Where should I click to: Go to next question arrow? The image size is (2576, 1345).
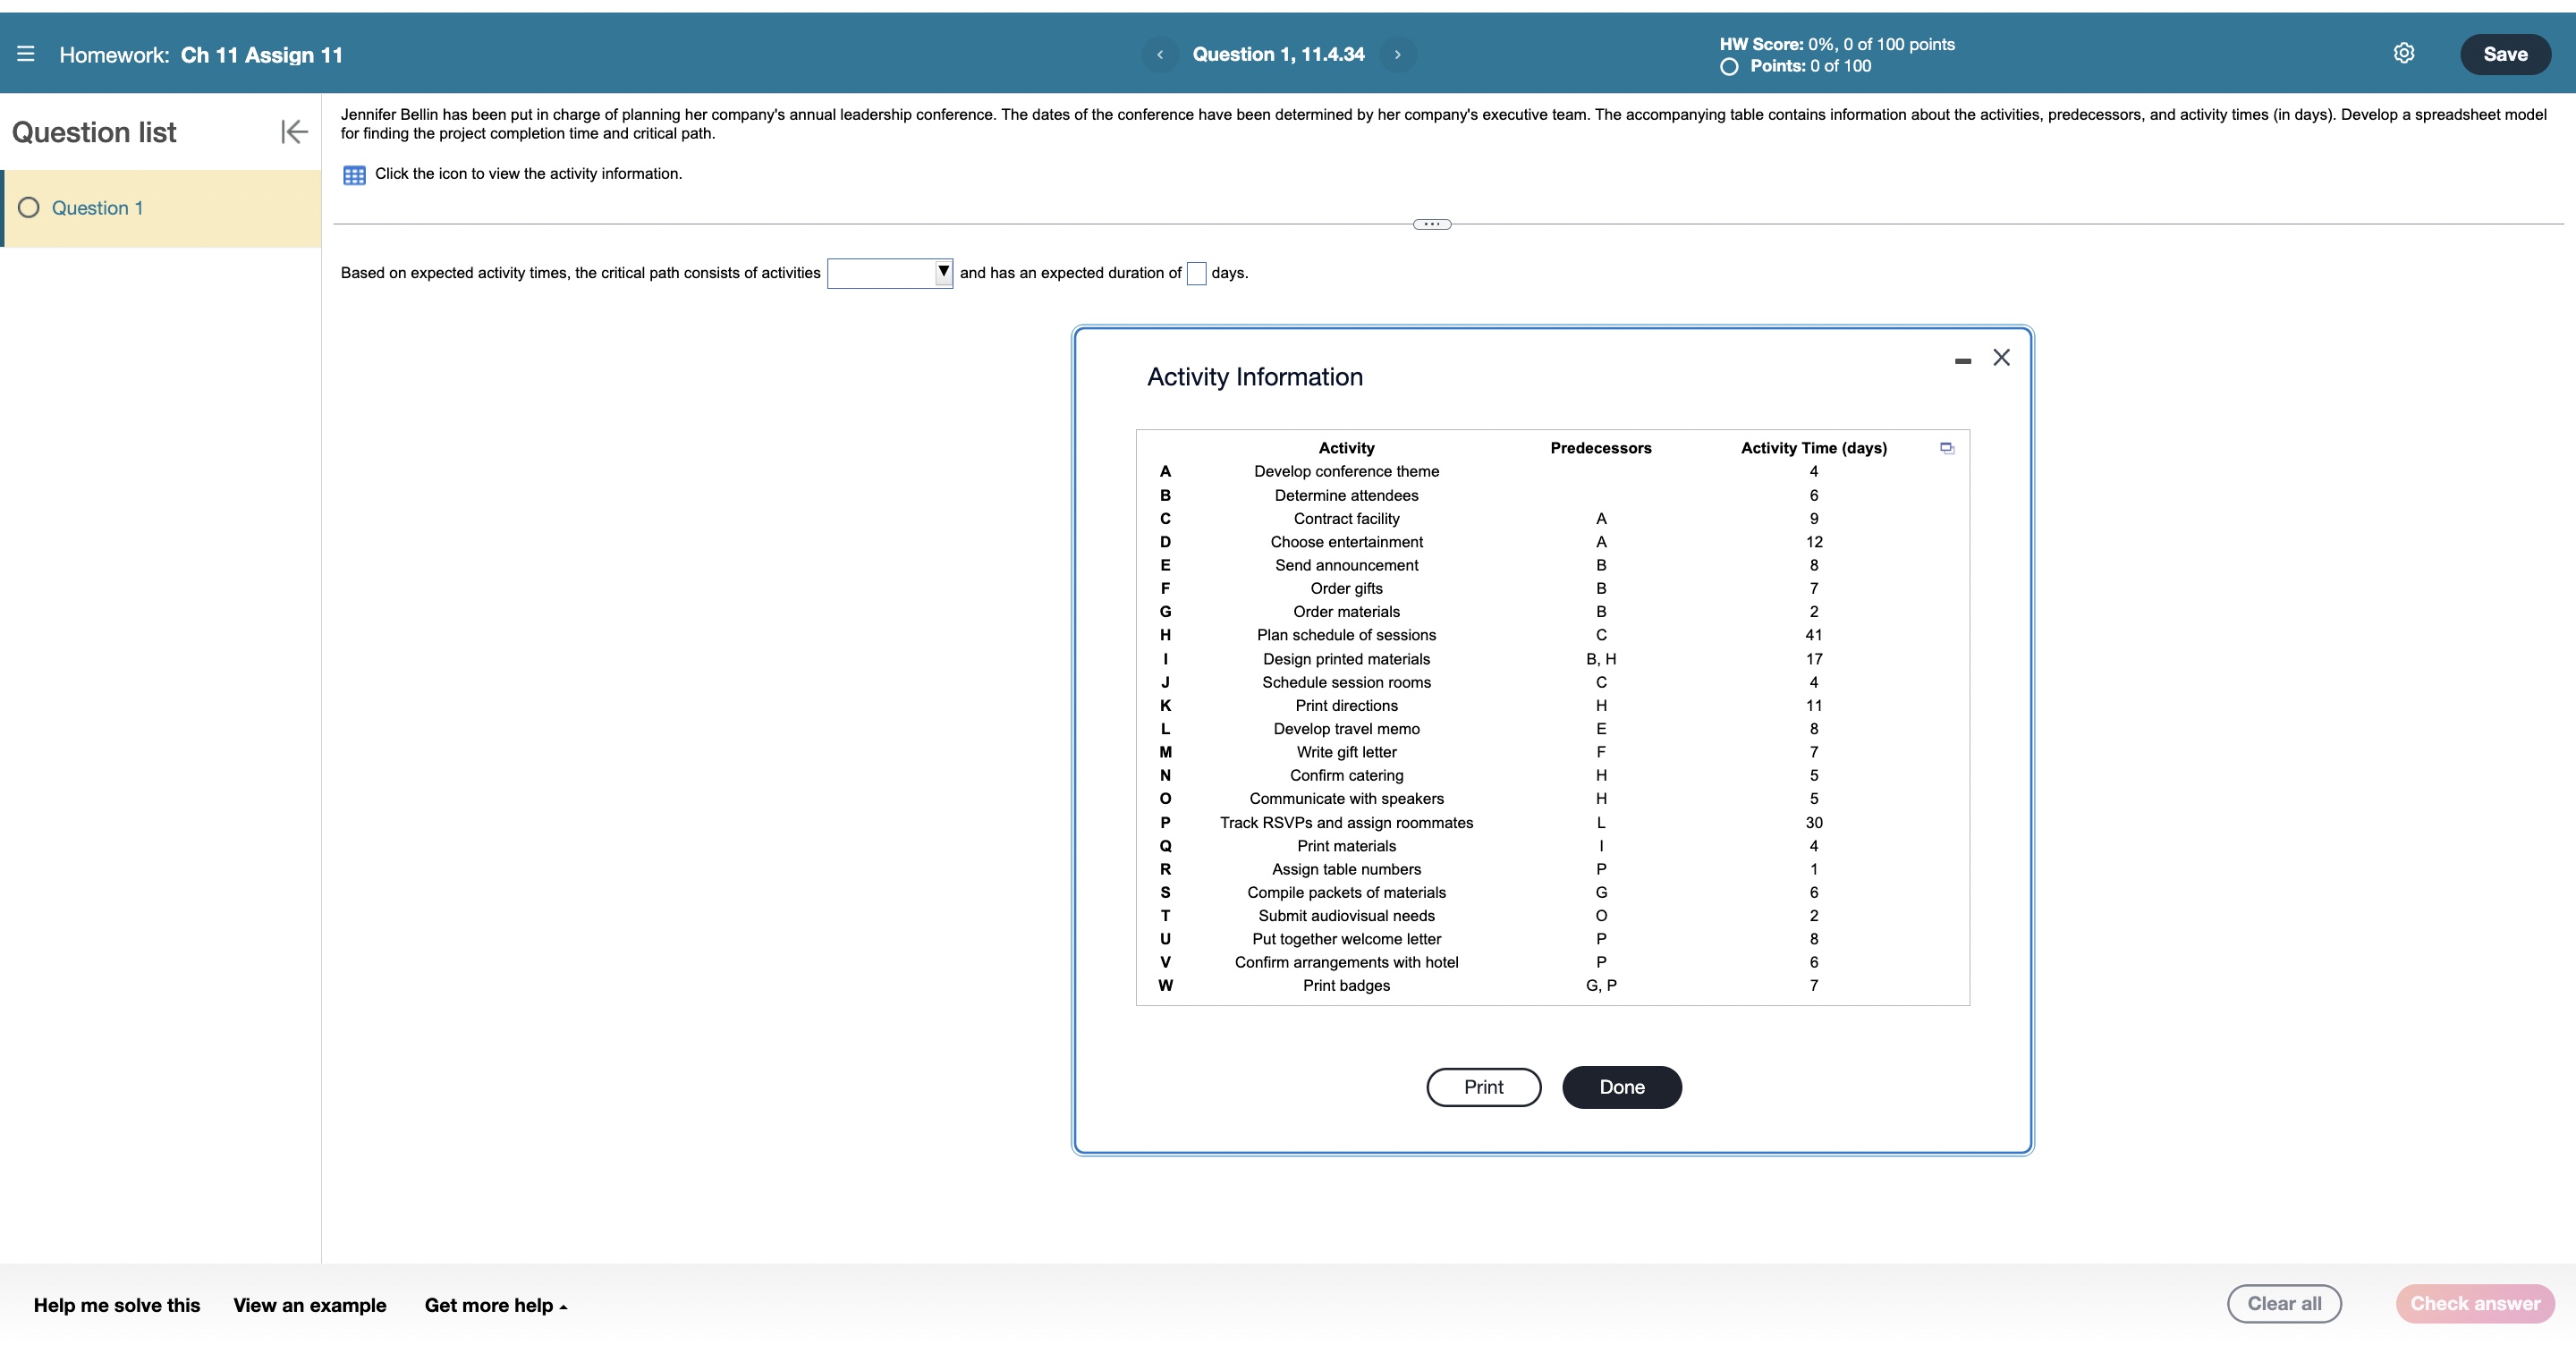[1397, 54]
